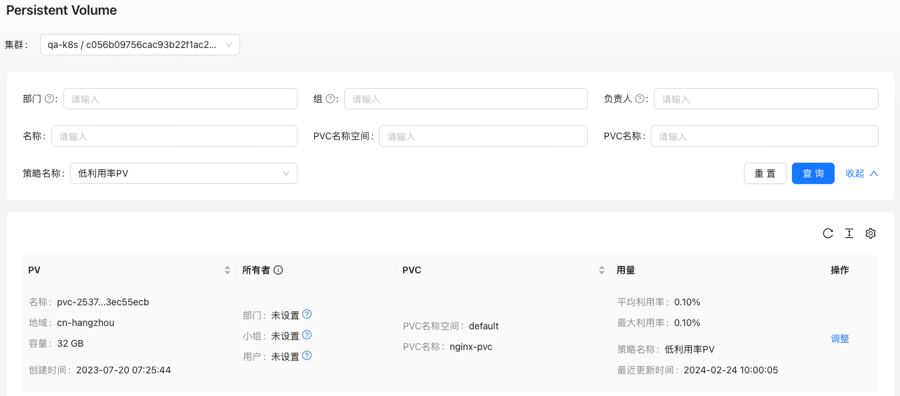Focus the PVC名称空间 input field
The image size is (900, 396).
tap(483, 136)
